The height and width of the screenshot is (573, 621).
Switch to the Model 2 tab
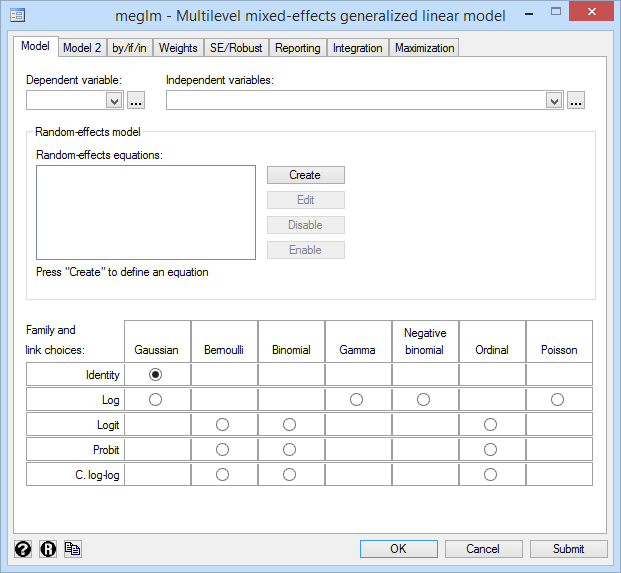81,48
